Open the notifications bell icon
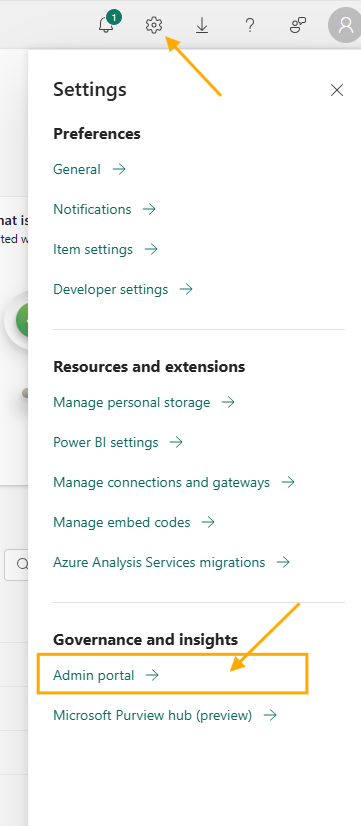 click(106, 25)
